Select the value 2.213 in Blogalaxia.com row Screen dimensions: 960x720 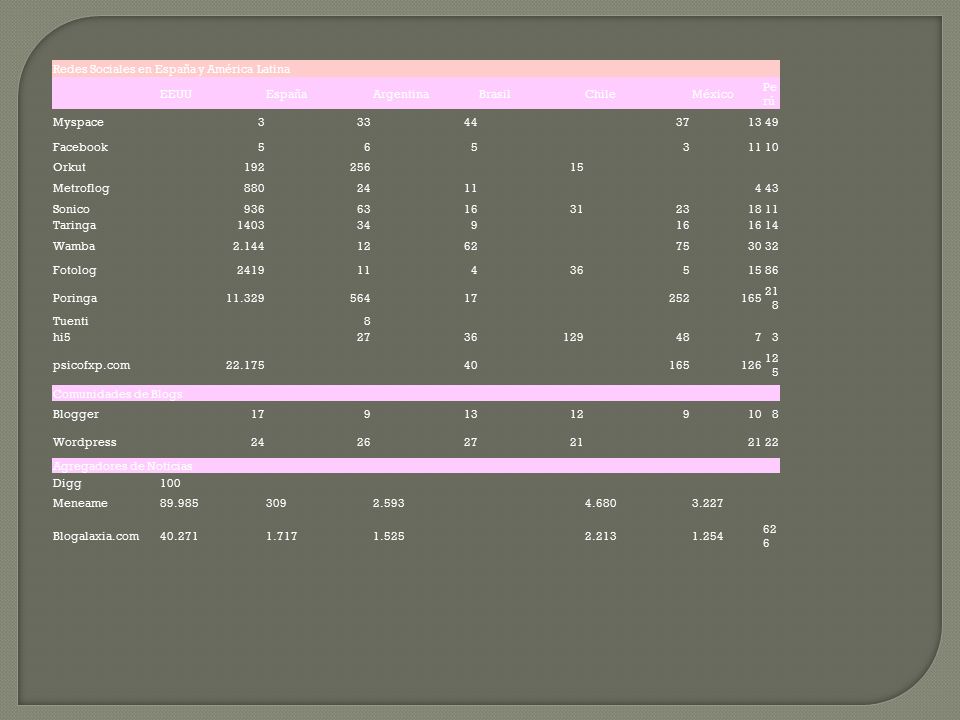tap(601, 536)
